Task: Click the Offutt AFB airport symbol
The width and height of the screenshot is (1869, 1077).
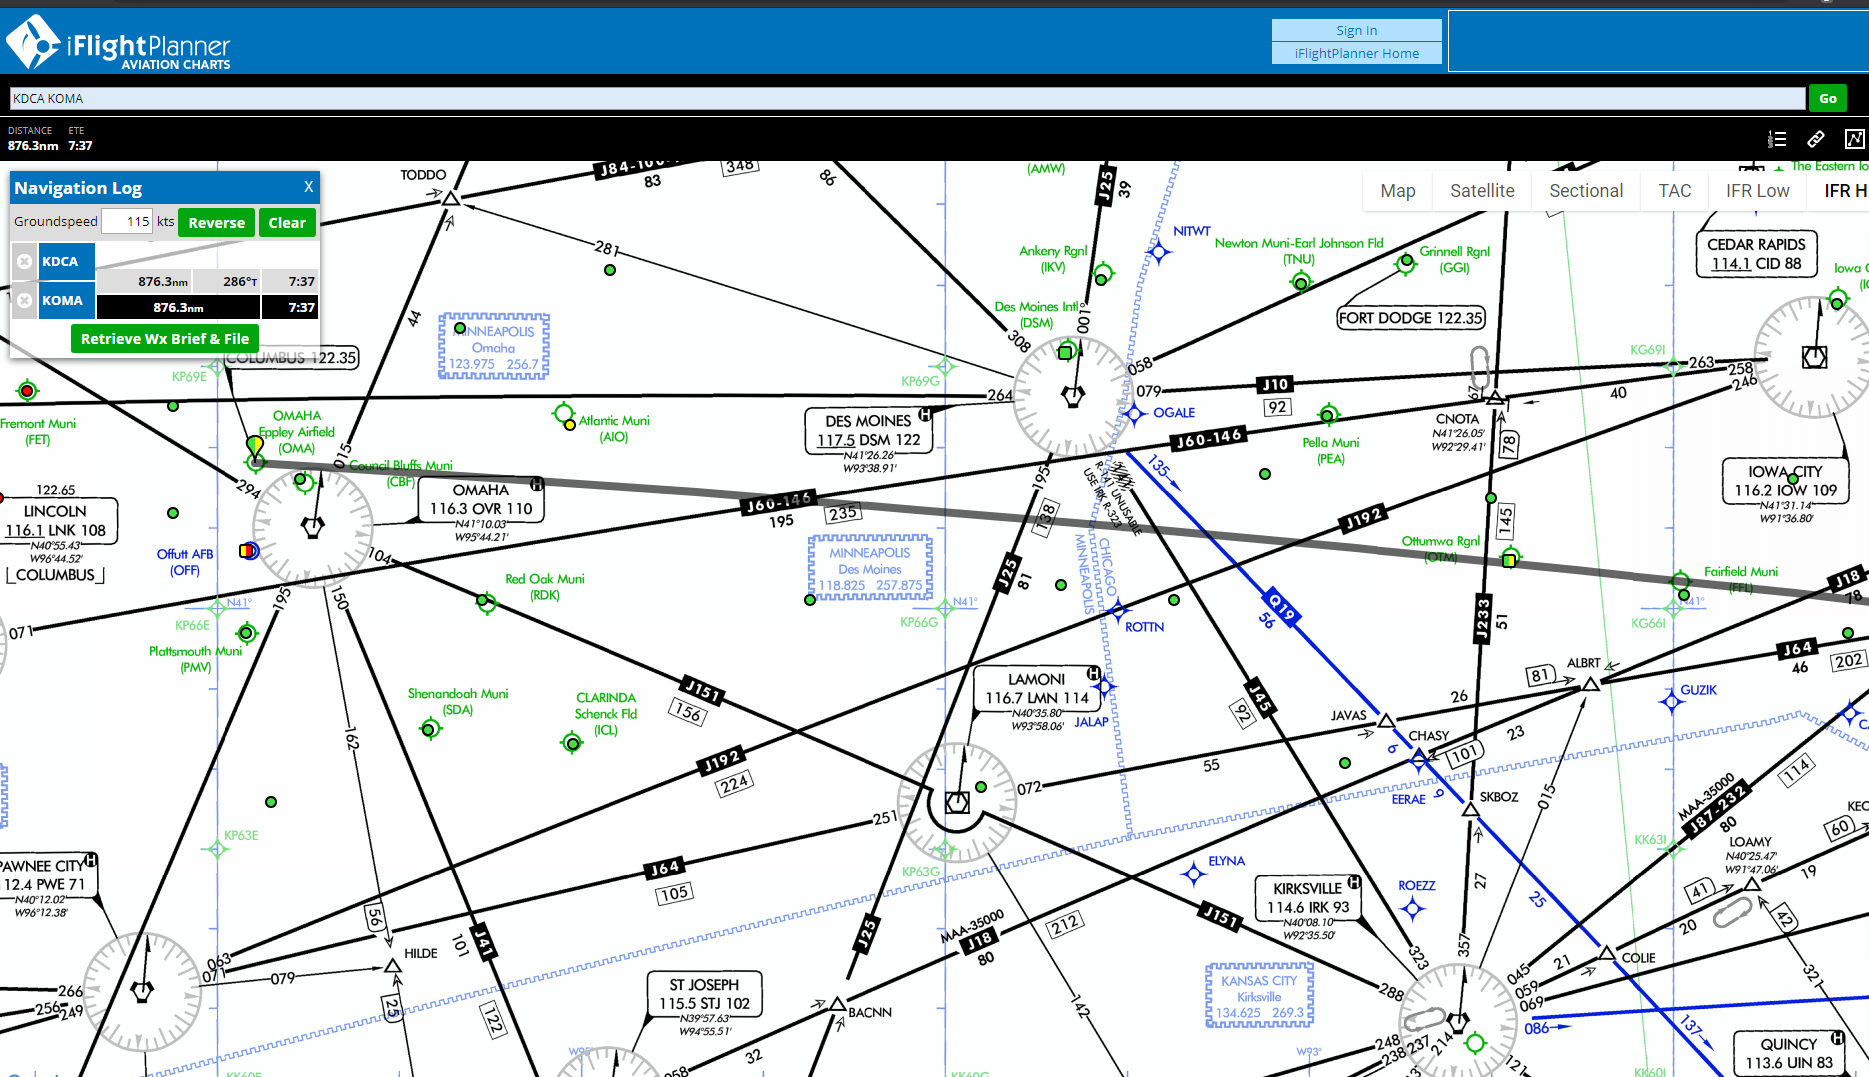Action: [248, 551]
